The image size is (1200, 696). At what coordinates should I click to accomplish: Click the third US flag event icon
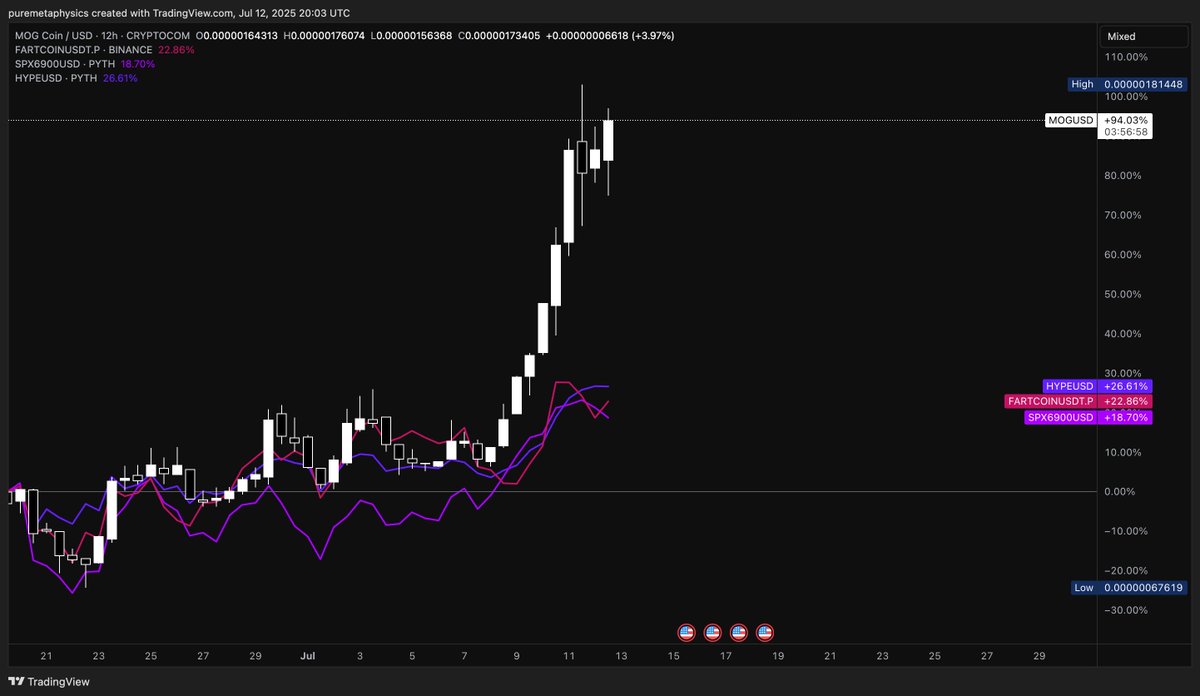(739, 632)
